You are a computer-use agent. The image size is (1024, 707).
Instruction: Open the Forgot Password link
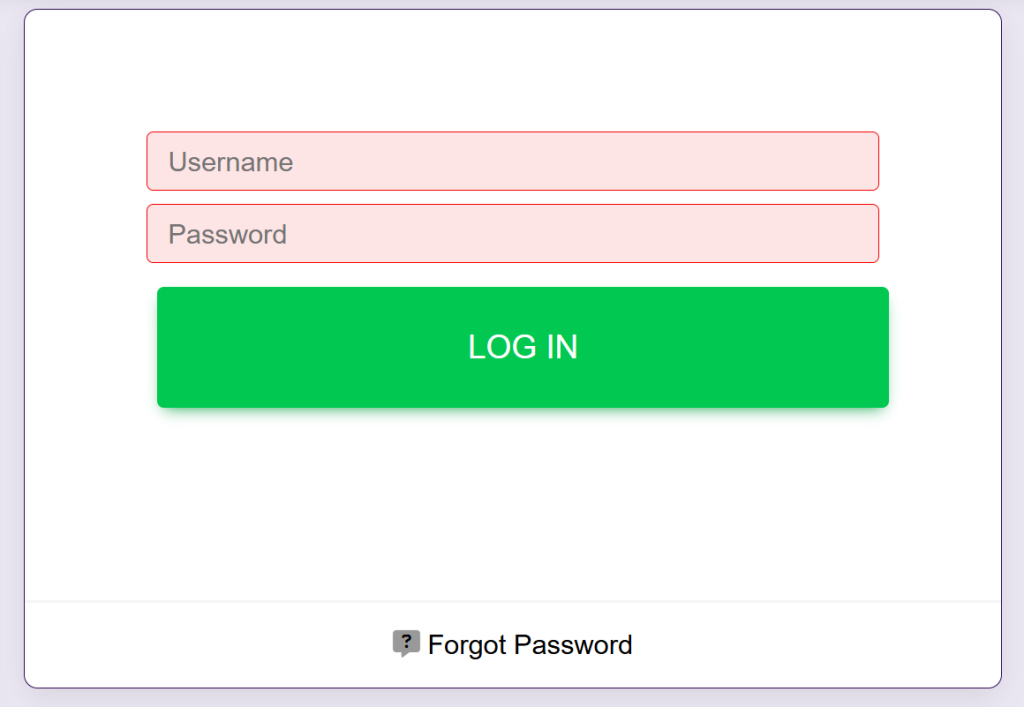[x=529, y=645]
